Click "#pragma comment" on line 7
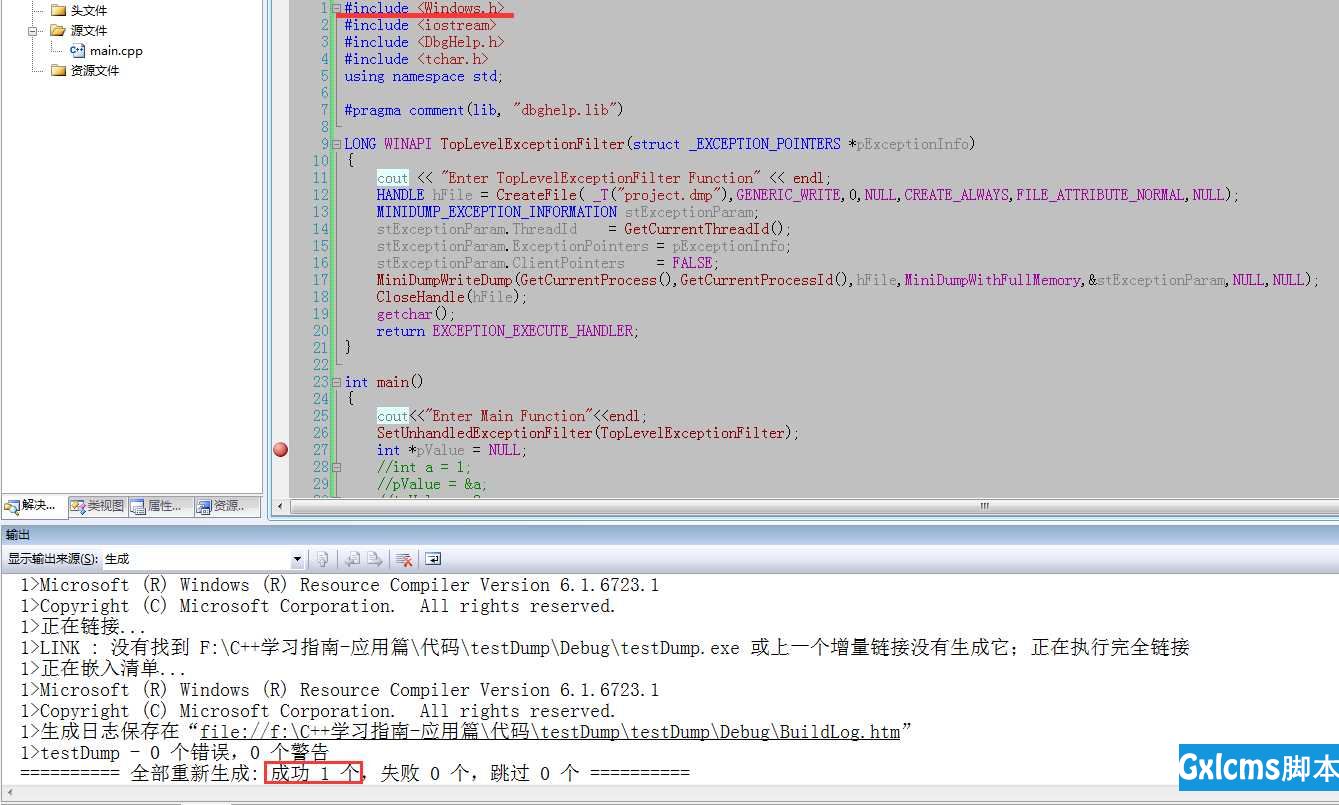1339x805 pixels. click(404, 110)
